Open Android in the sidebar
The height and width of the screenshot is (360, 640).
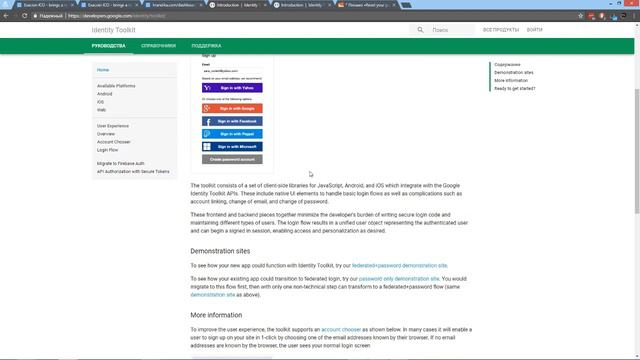pyautogui.click(x=104, y=94)
